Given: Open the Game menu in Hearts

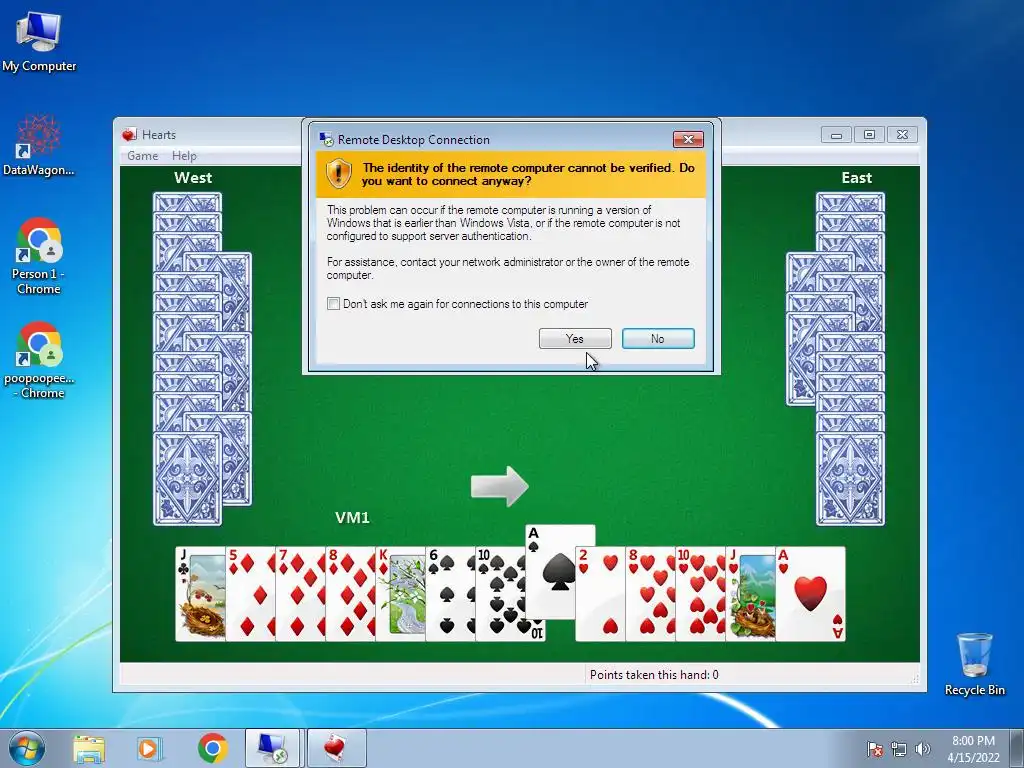Looking at the screenshot, I should tap(142, 155).
